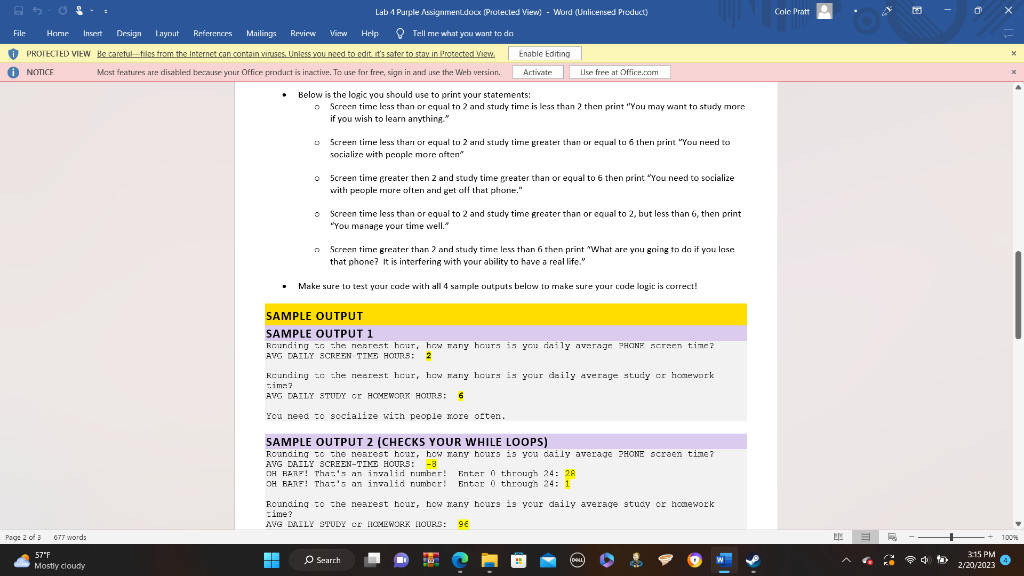Viewport: 1024px width, 576px height.
Task: Open the Layout tab
Action: click(167, 33)
